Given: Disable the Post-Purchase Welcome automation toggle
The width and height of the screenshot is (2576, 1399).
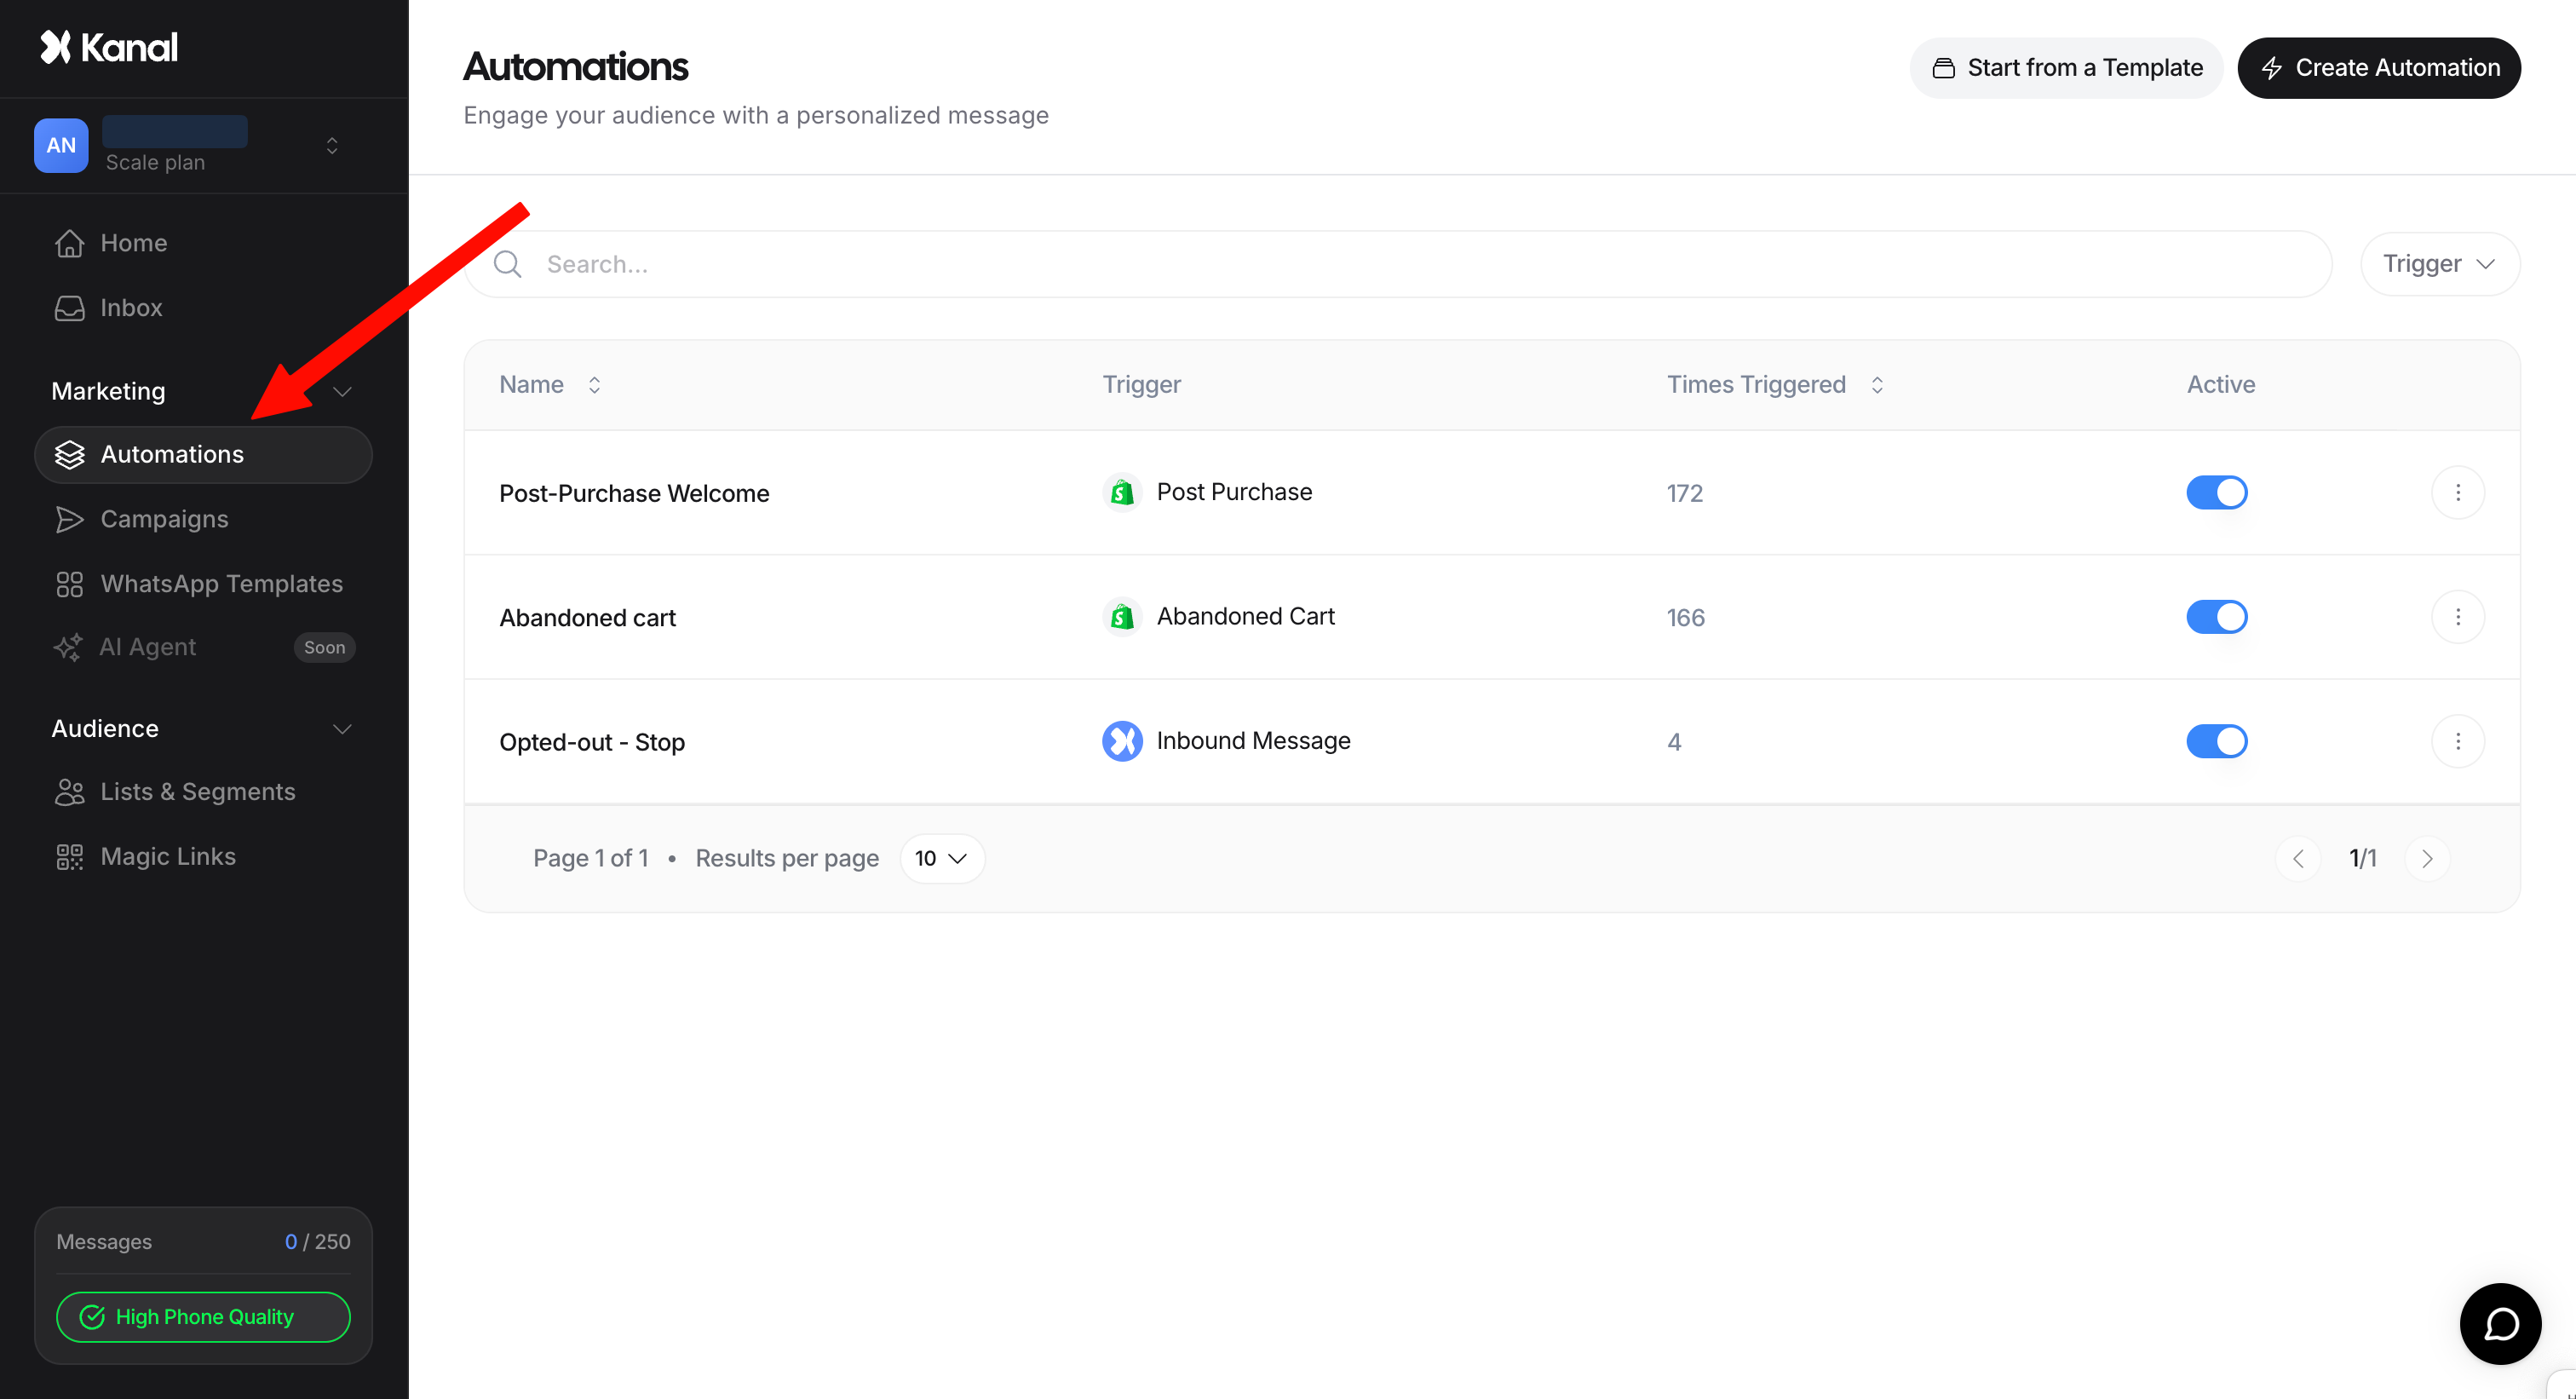Looking at the screenshot, I should (x=2216, y=493).
